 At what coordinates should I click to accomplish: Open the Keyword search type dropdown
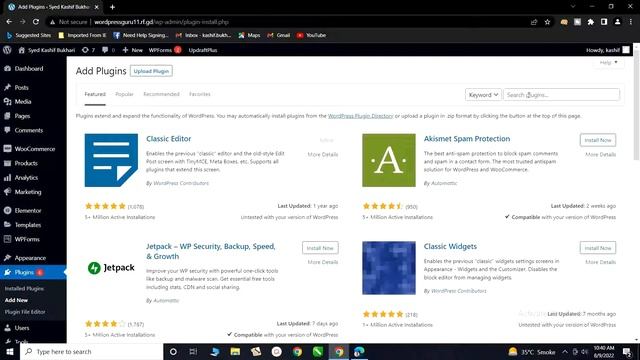483,95
